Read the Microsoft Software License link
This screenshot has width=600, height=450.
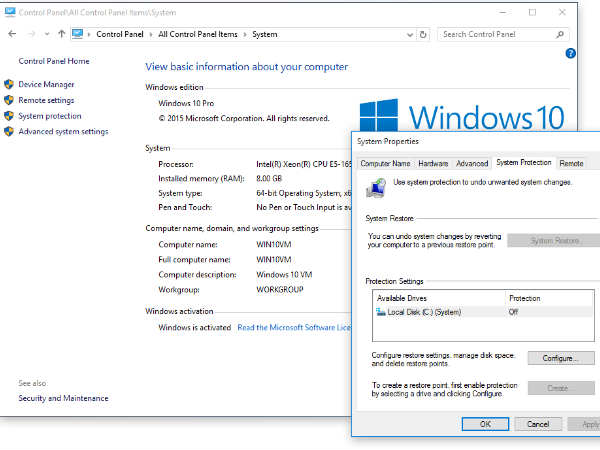click(x=293, y=328)
